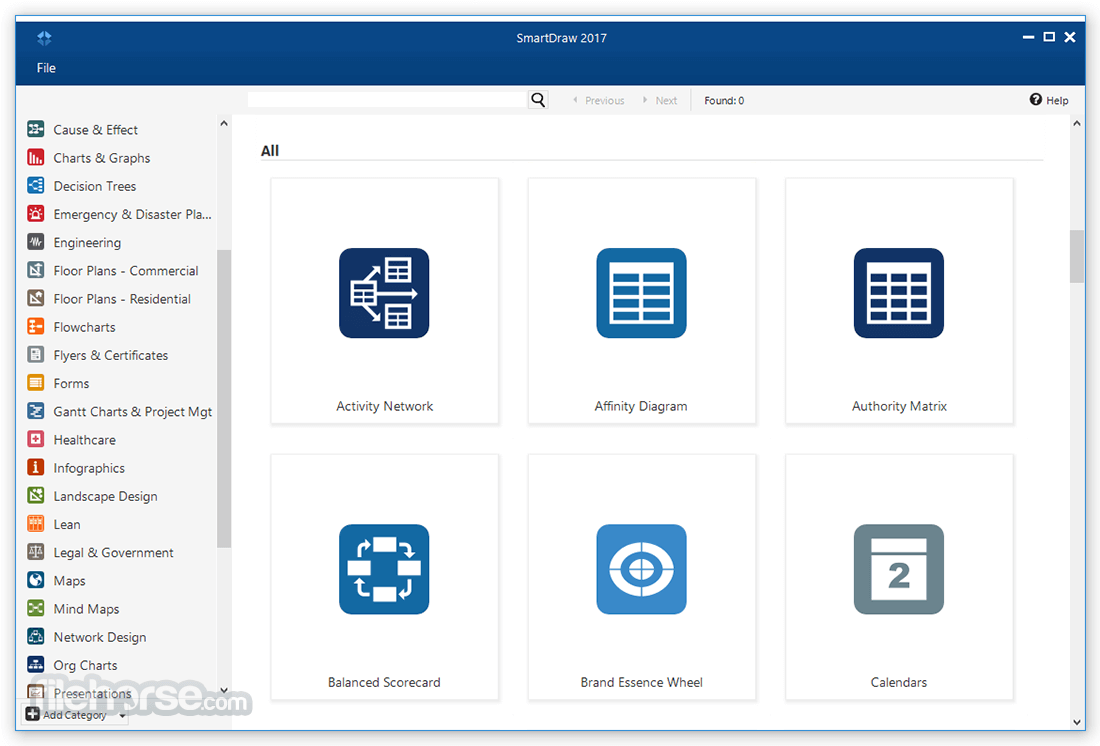Click the Landscape Design green icon
Image resolution: width=1100 pixels, height=746 pixels.
point(36,495)
